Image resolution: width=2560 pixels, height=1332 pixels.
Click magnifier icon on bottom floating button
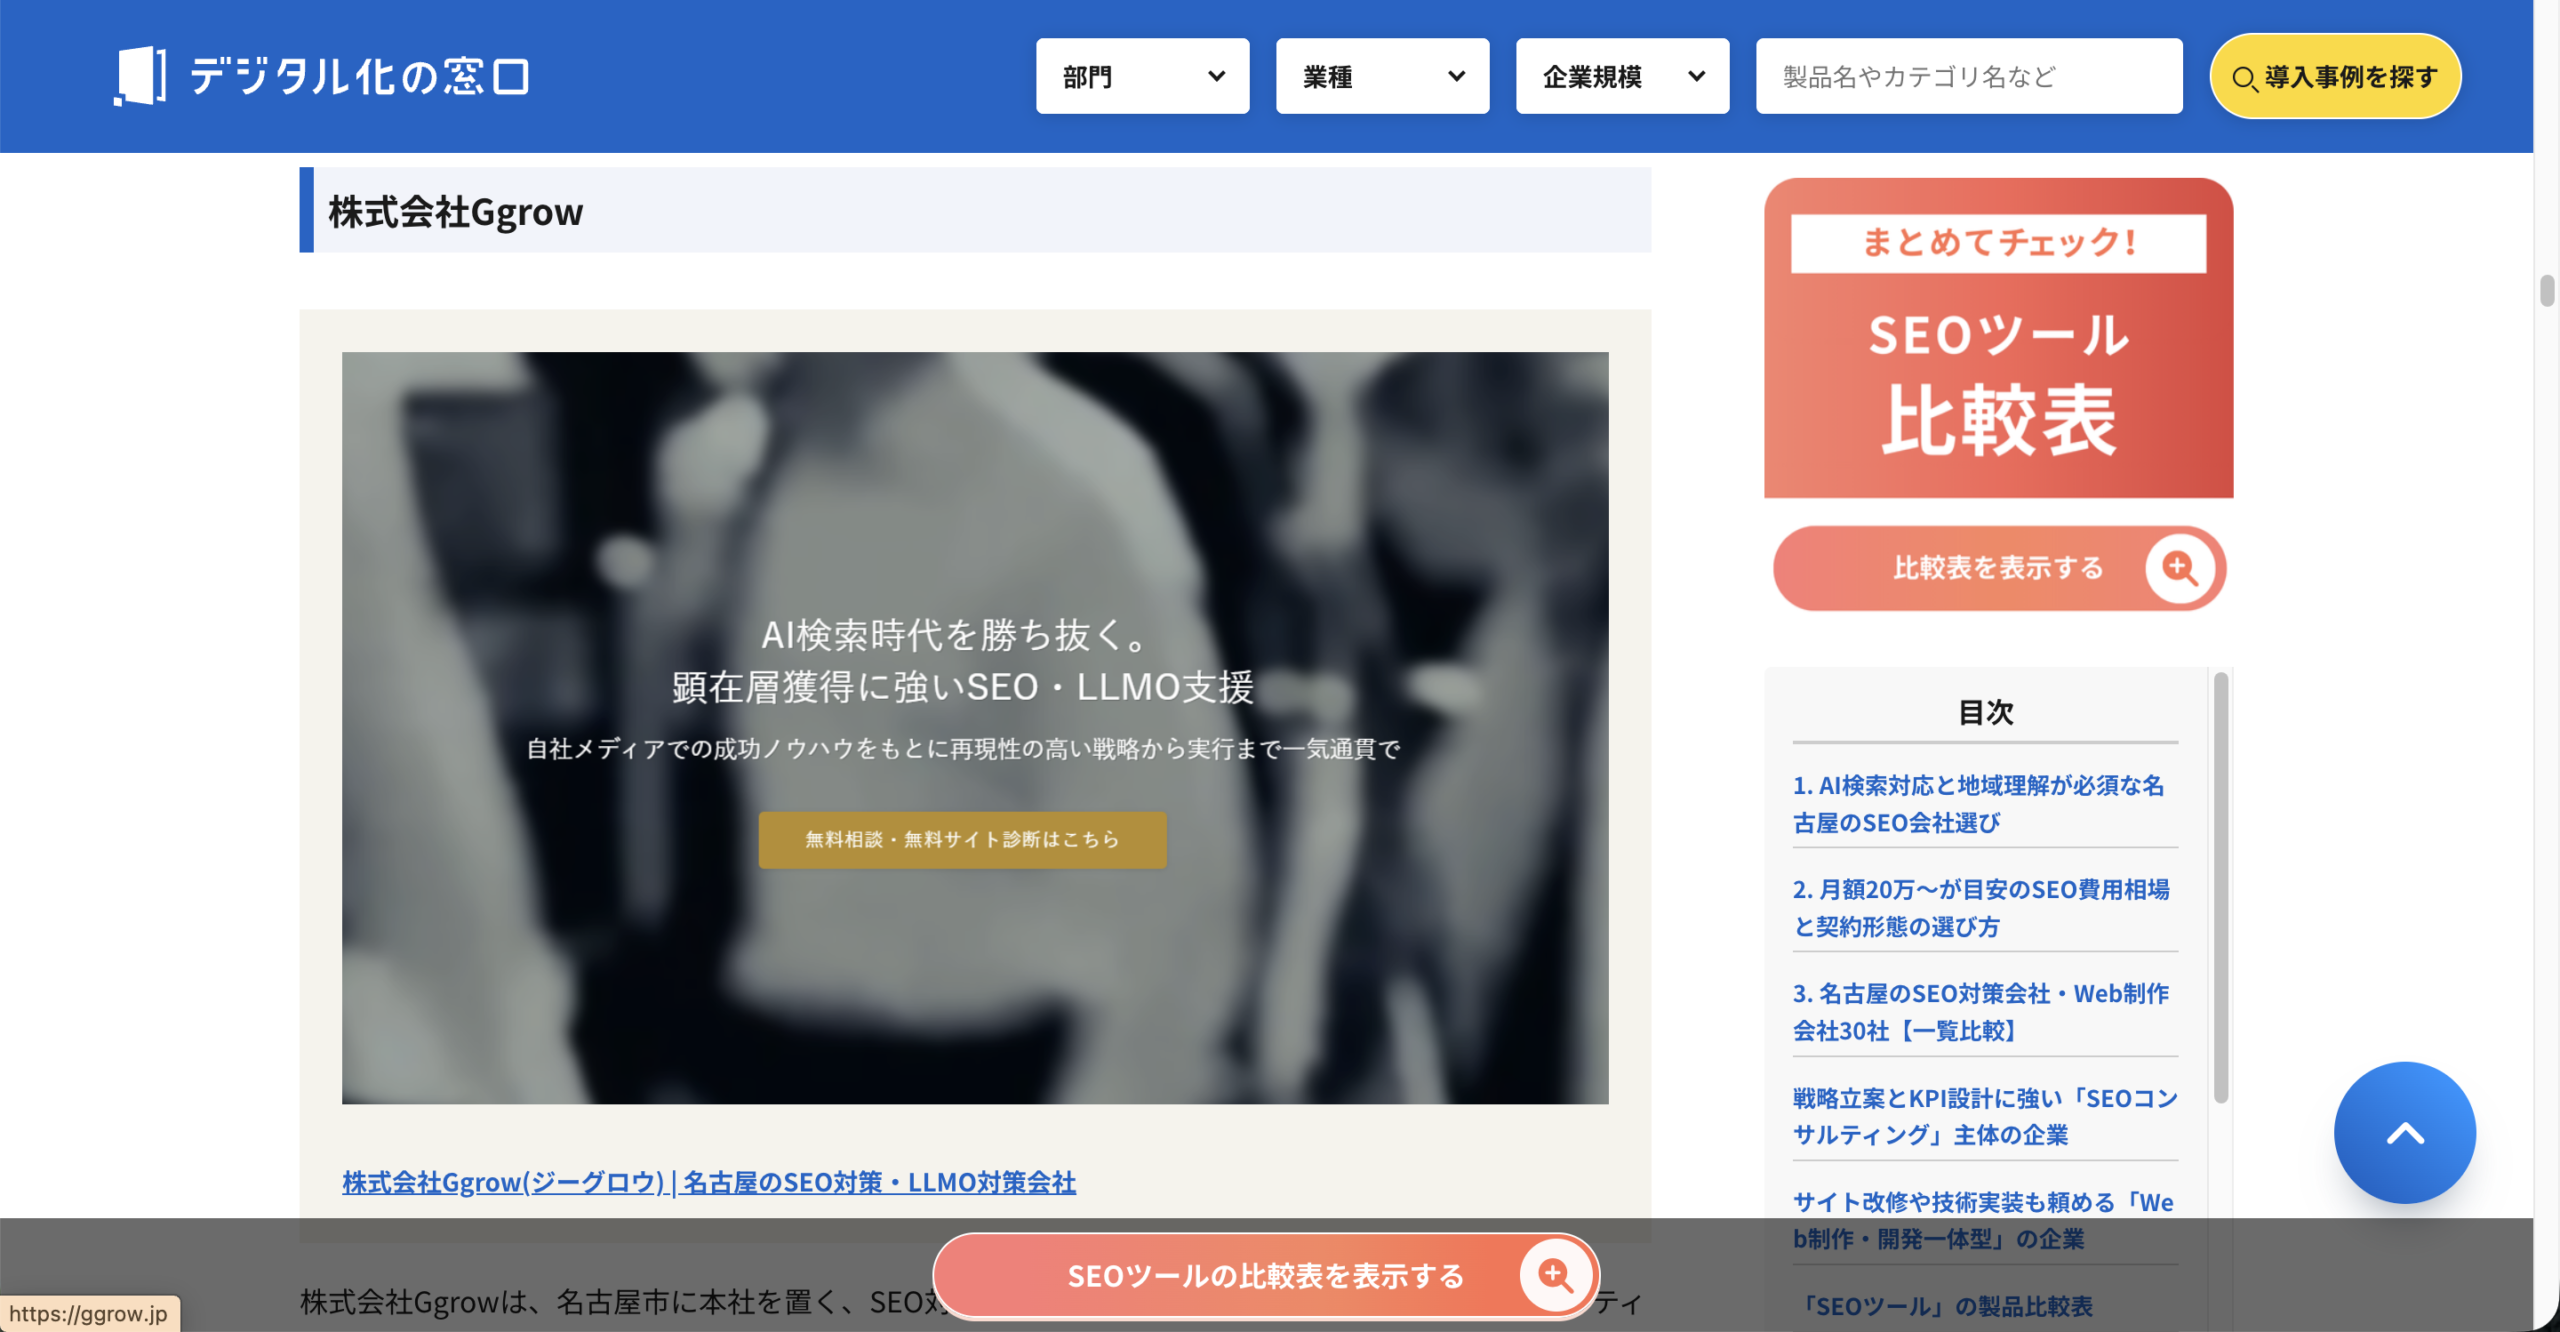tap(1555, 1275)
